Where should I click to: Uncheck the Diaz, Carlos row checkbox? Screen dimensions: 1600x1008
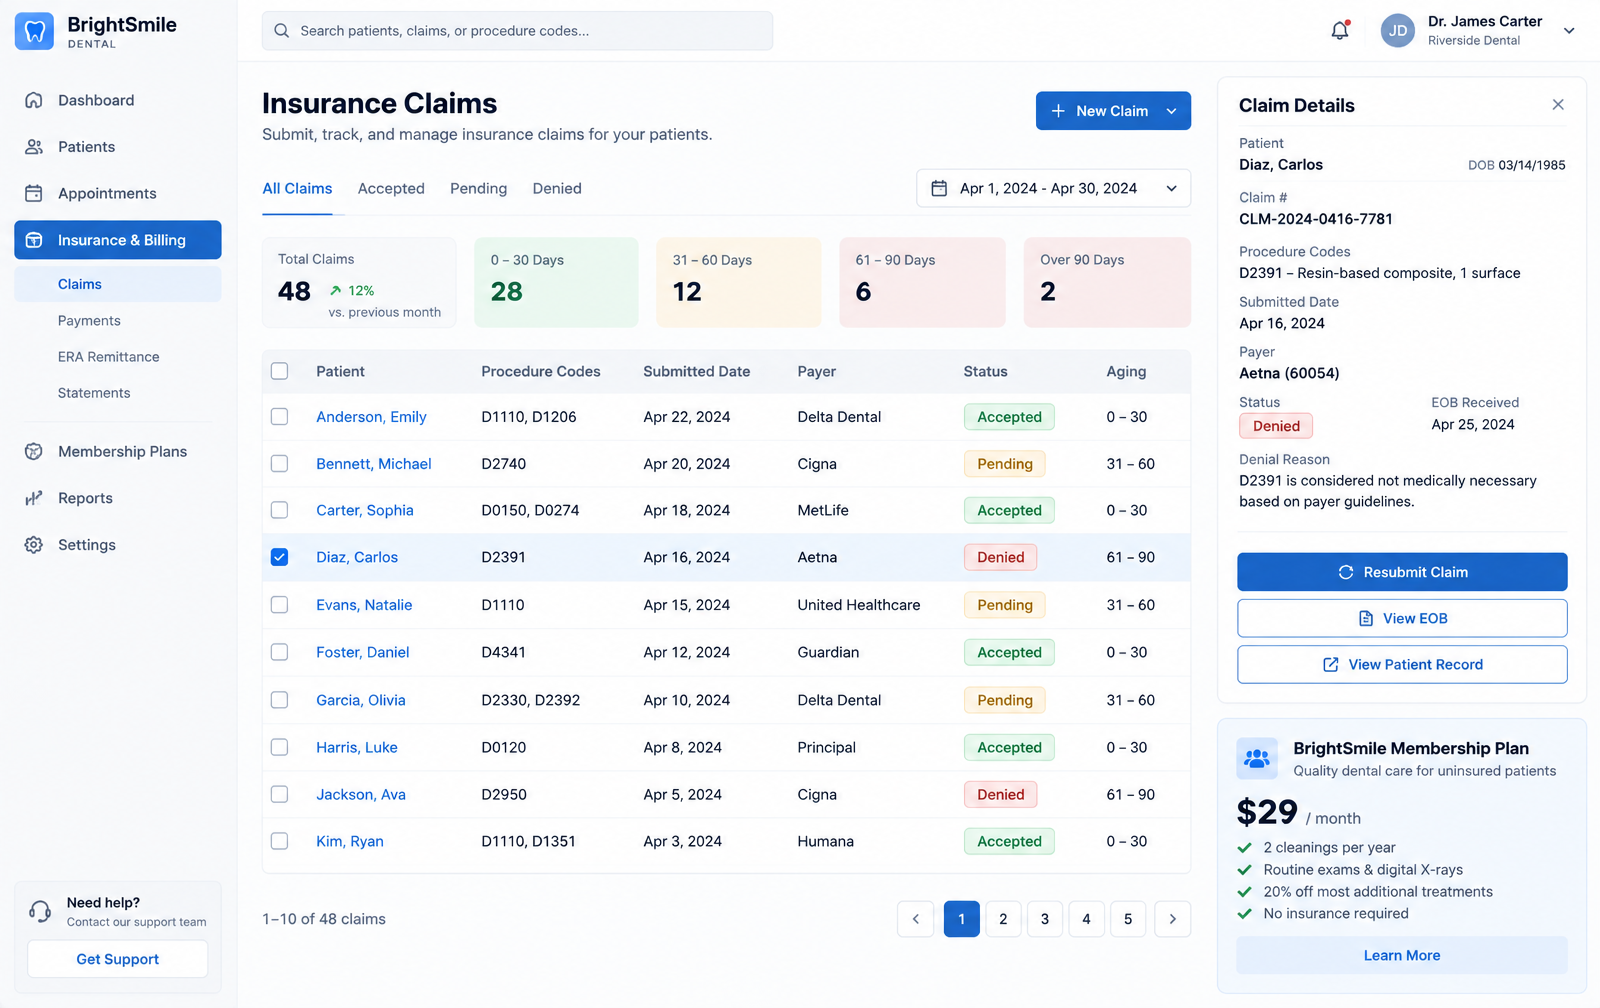pos(280,557)
